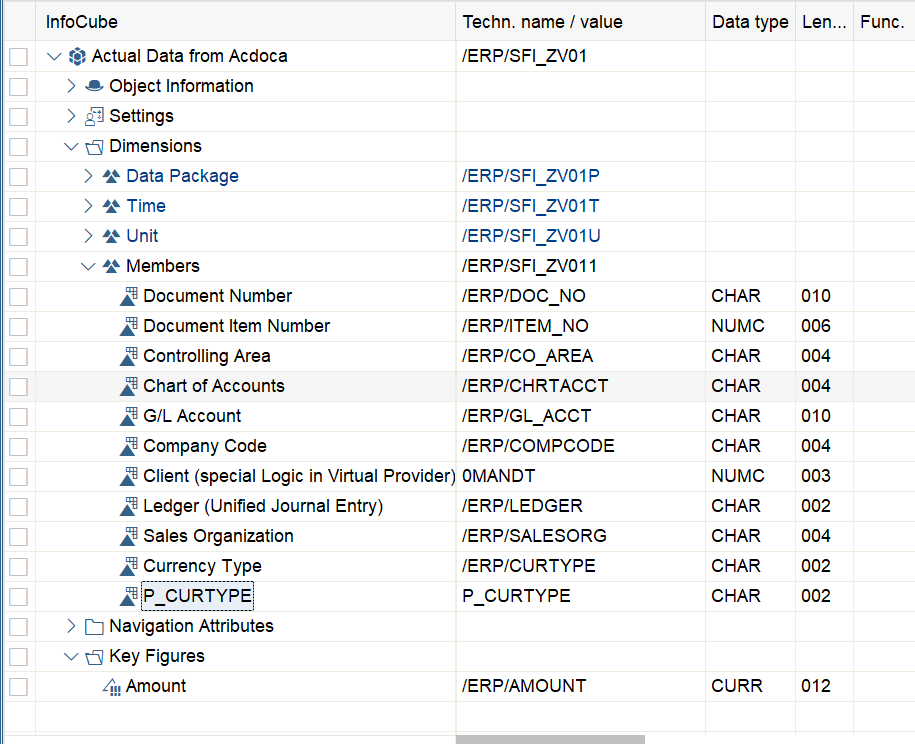Screen dimensions: 915x744
Task: Select the checkbox for Data Package row
Action: tap(18, 176)
